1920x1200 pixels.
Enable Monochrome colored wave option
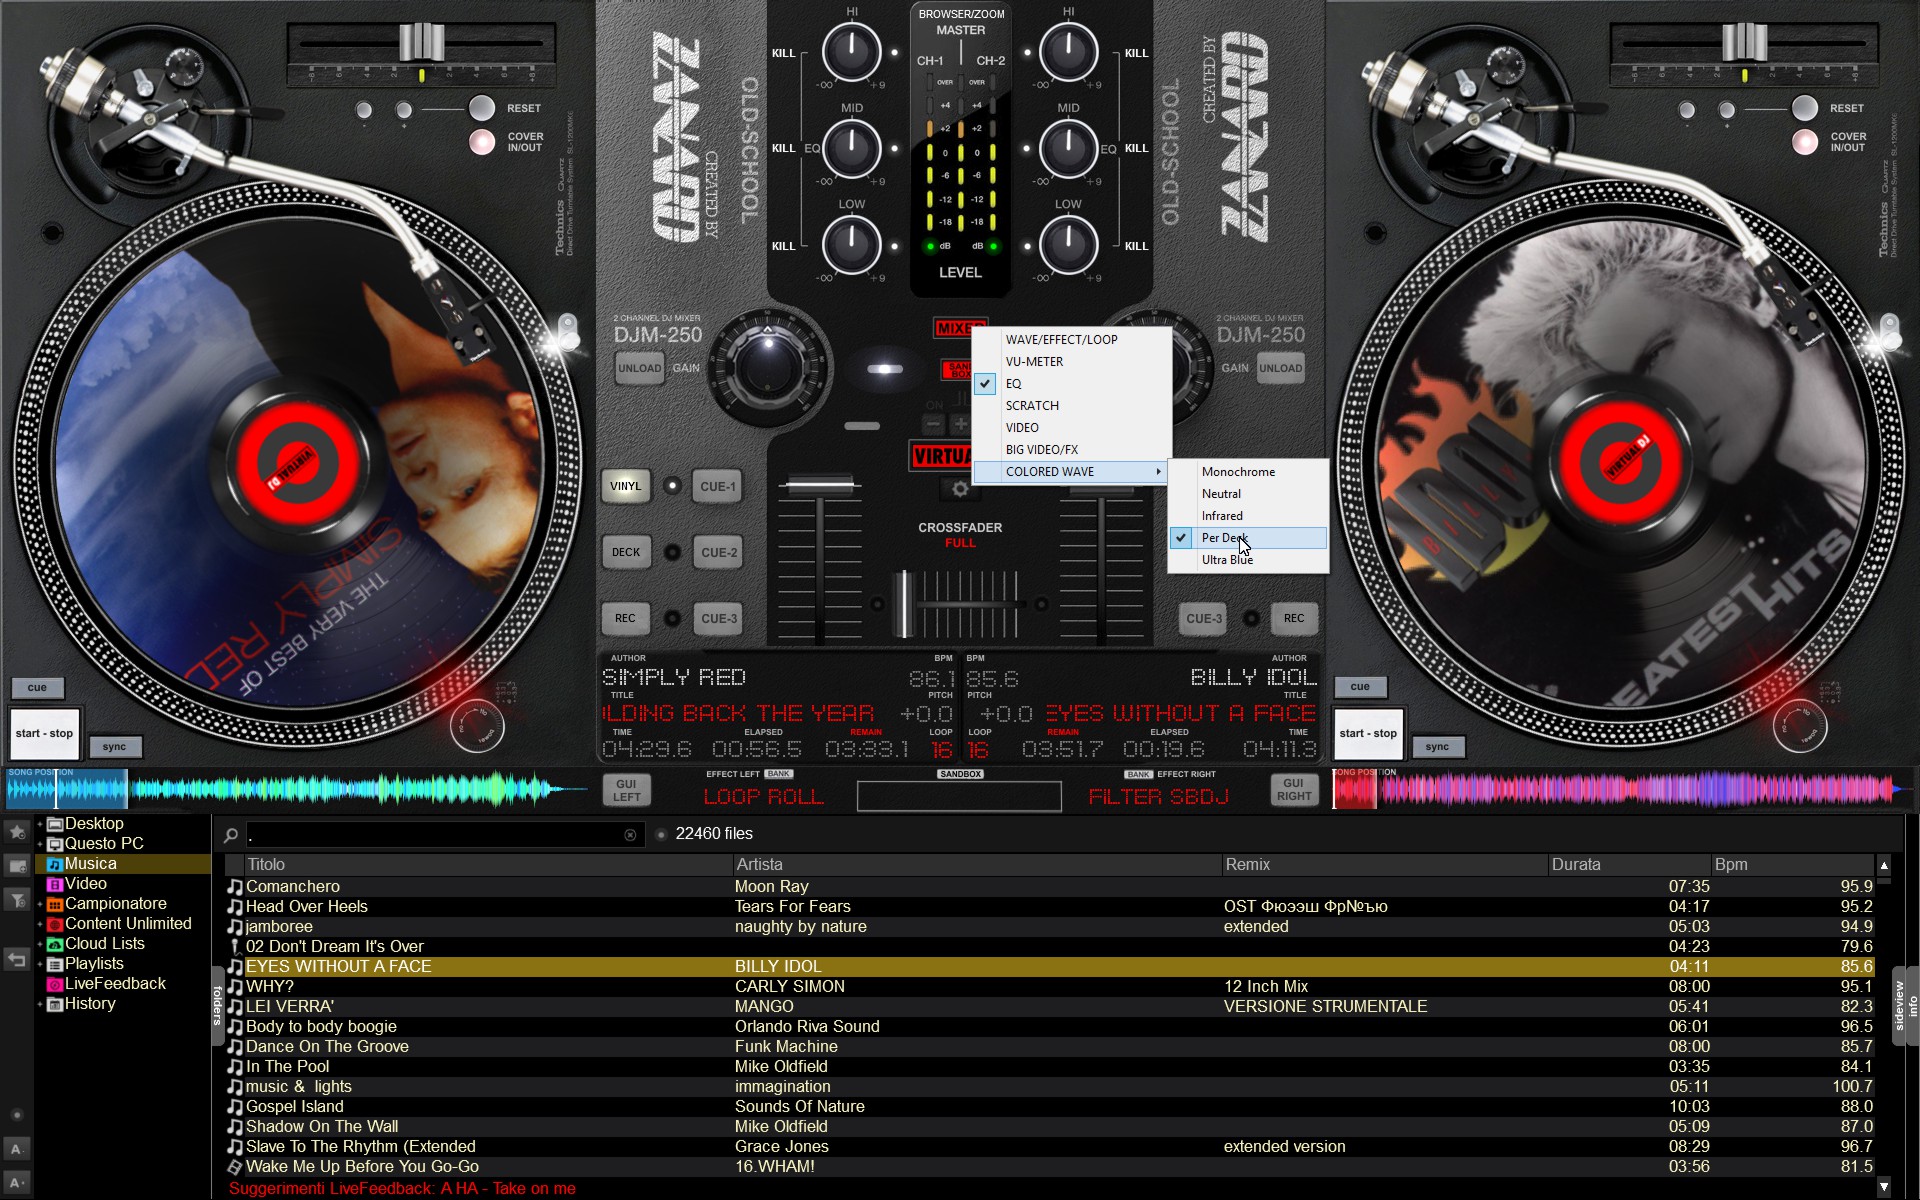[x=1239, y=471]
